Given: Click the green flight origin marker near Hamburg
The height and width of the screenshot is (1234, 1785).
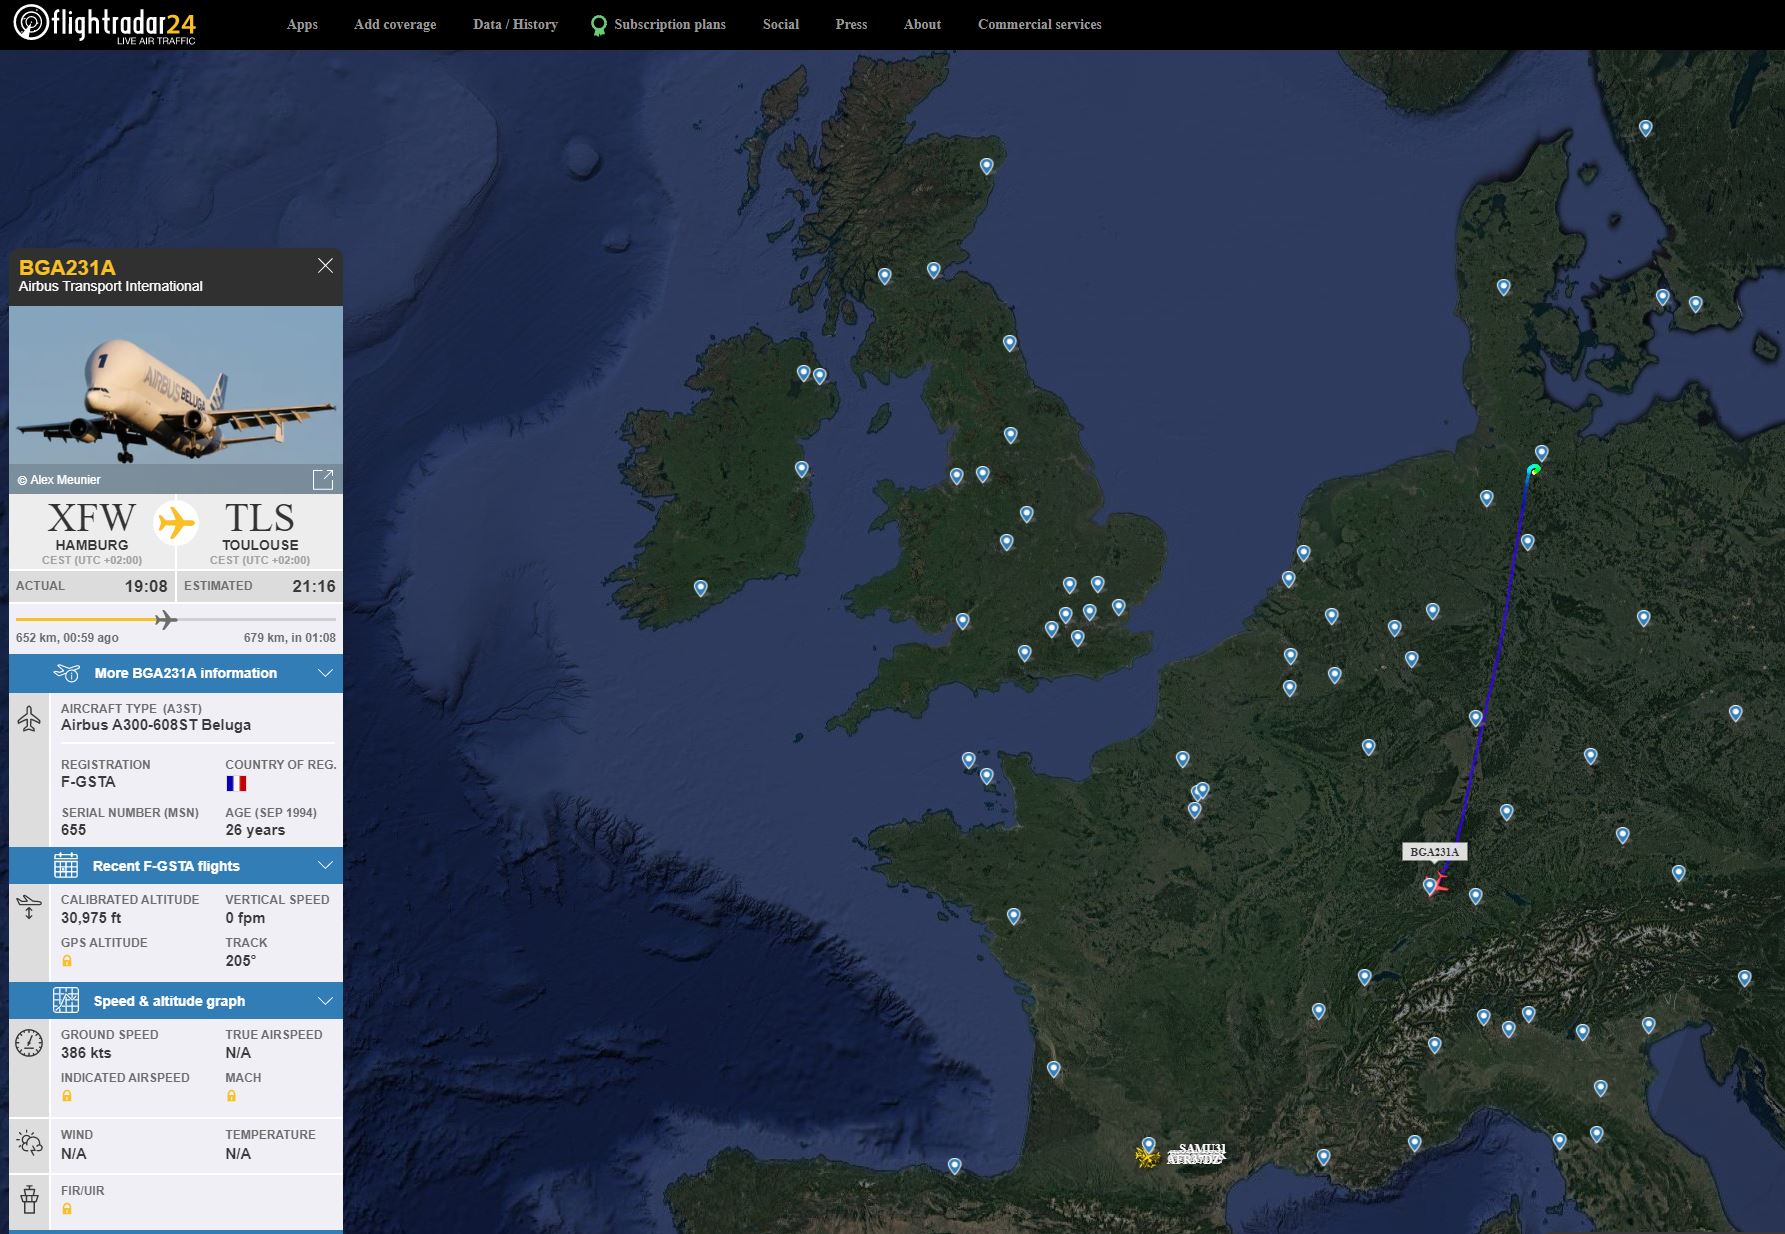Looking at the screenshot, I should tap(1534, 469).
